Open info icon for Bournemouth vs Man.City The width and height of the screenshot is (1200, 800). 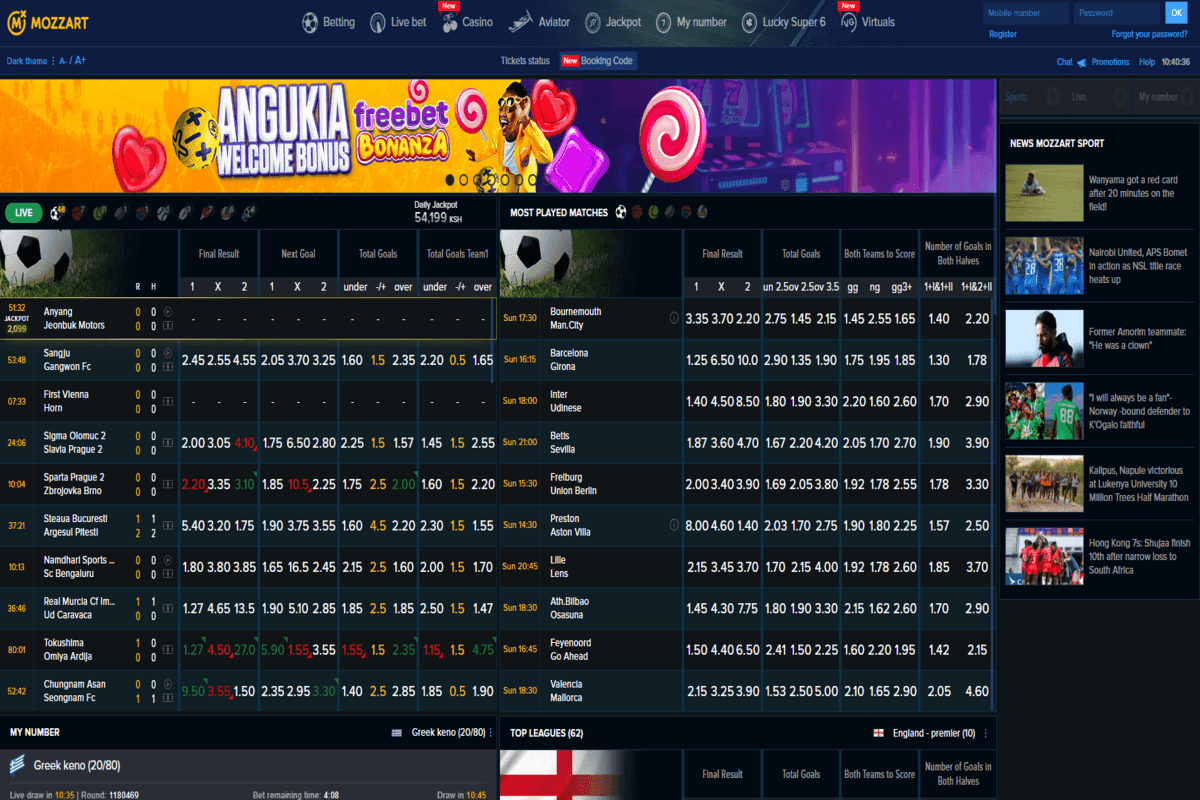674,318
